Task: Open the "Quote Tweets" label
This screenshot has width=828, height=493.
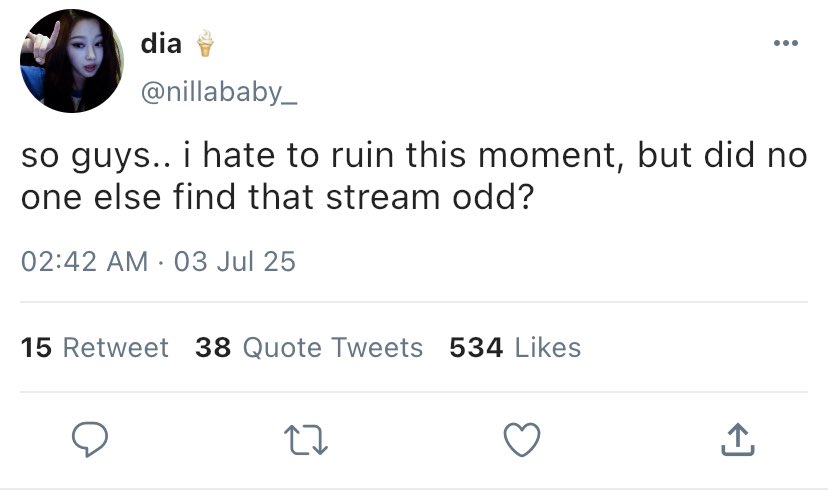Action: [333, 348]
